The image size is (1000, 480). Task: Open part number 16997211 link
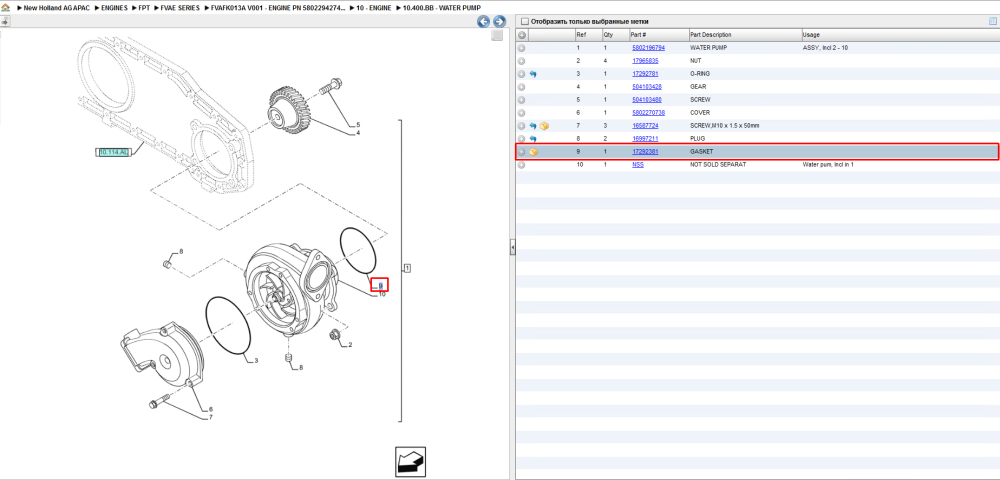[x=645, y=139]
